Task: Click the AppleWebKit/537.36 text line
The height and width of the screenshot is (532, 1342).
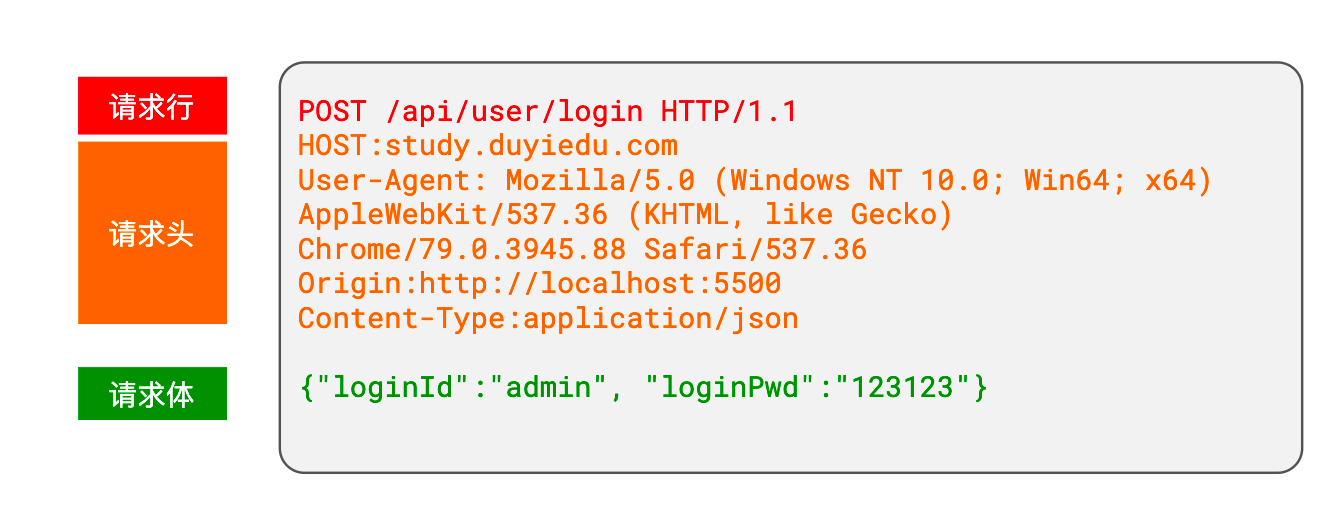Action: click(x=626, y=215)
